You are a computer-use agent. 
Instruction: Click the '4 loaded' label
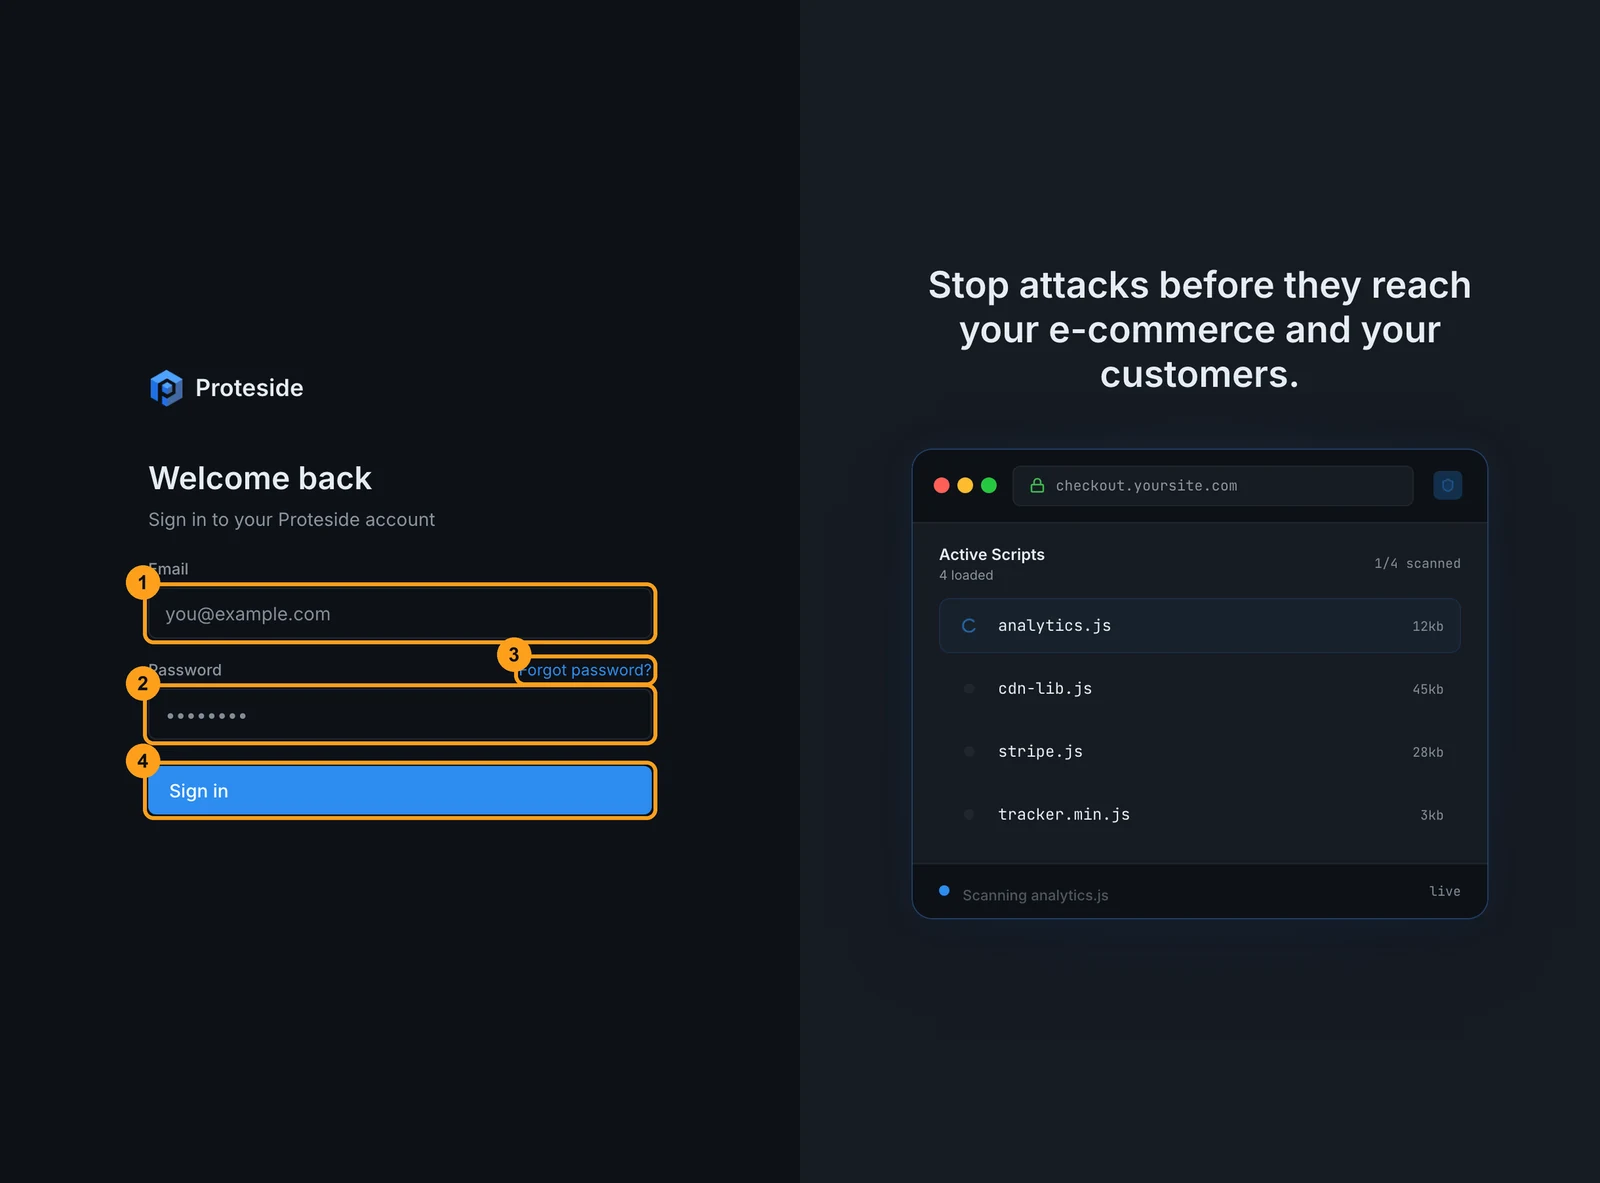pyautogui.click(x=966, y=575)
